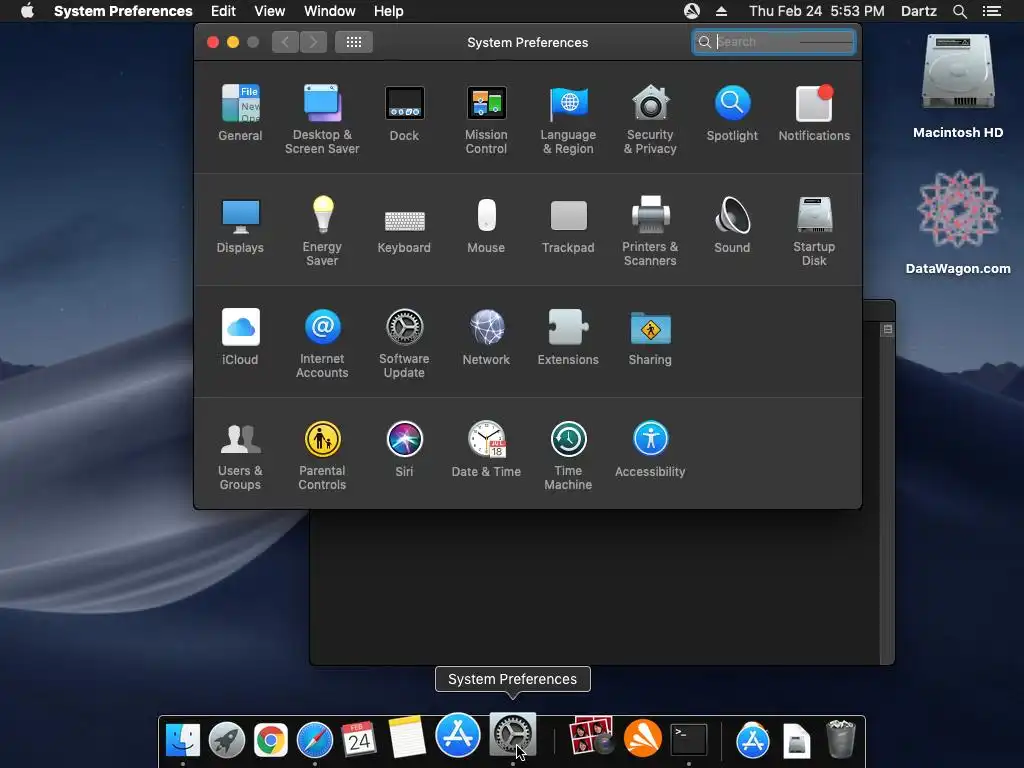
Task: Click the eject icon in menu bar
Action: click(721, 11)
